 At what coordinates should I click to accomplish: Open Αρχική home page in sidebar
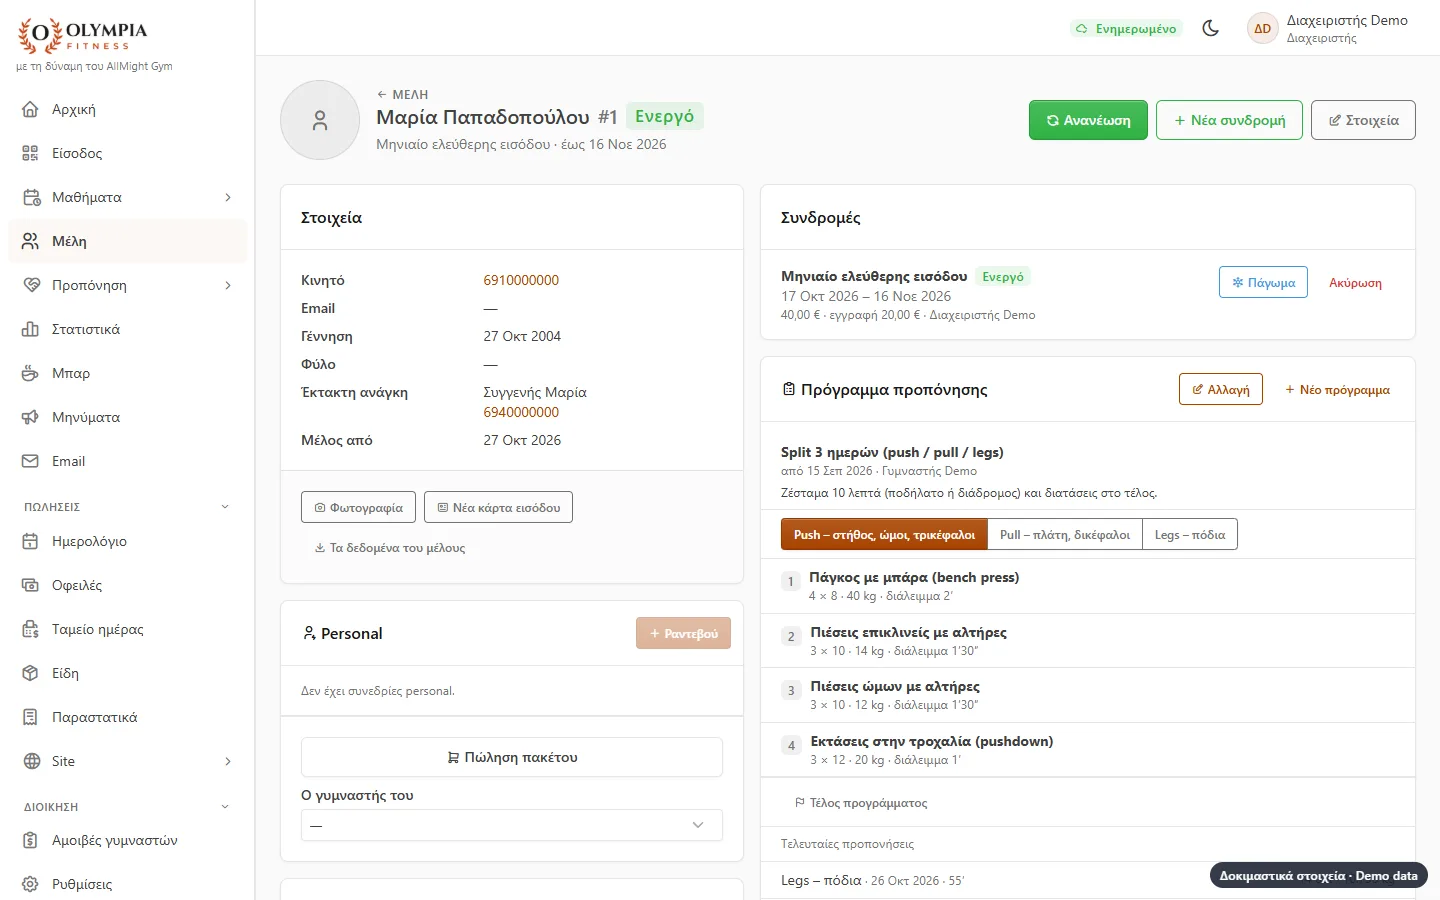point(127,109)
